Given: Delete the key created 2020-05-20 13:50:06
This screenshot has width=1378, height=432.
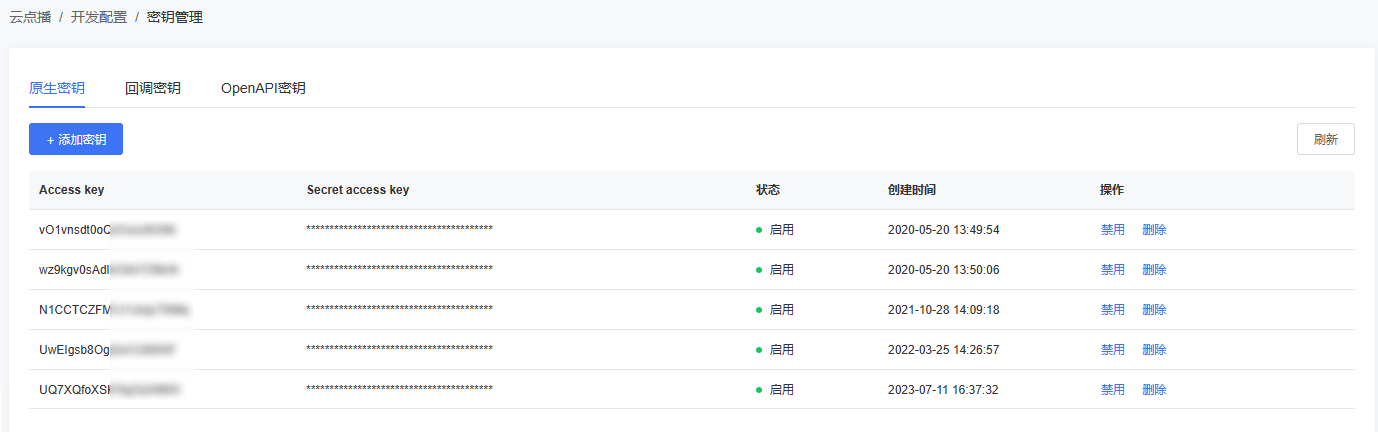Looking at the screenshot, I should pos(1154,270).
